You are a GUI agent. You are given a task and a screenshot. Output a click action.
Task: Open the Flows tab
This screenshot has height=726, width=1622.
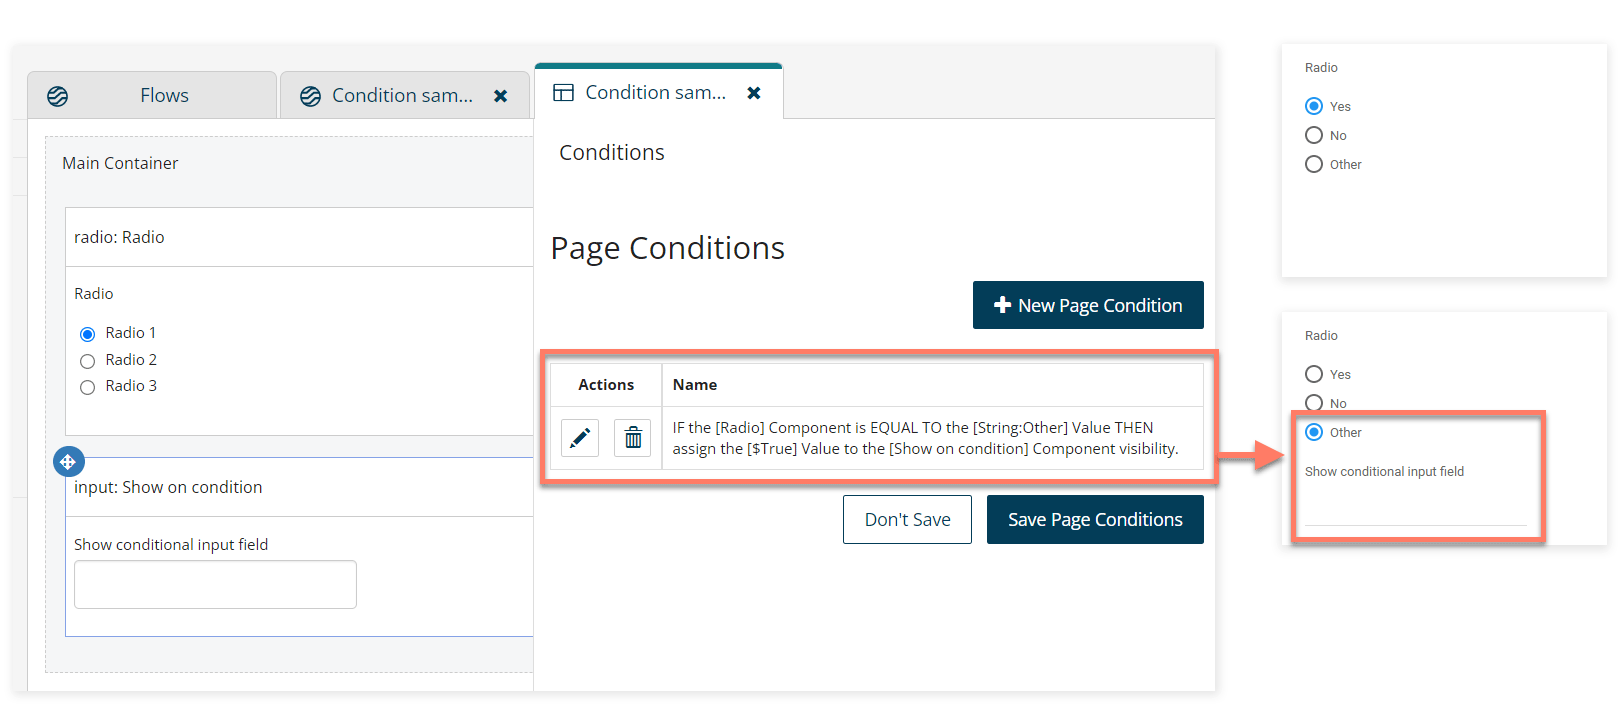coord(152,96)
